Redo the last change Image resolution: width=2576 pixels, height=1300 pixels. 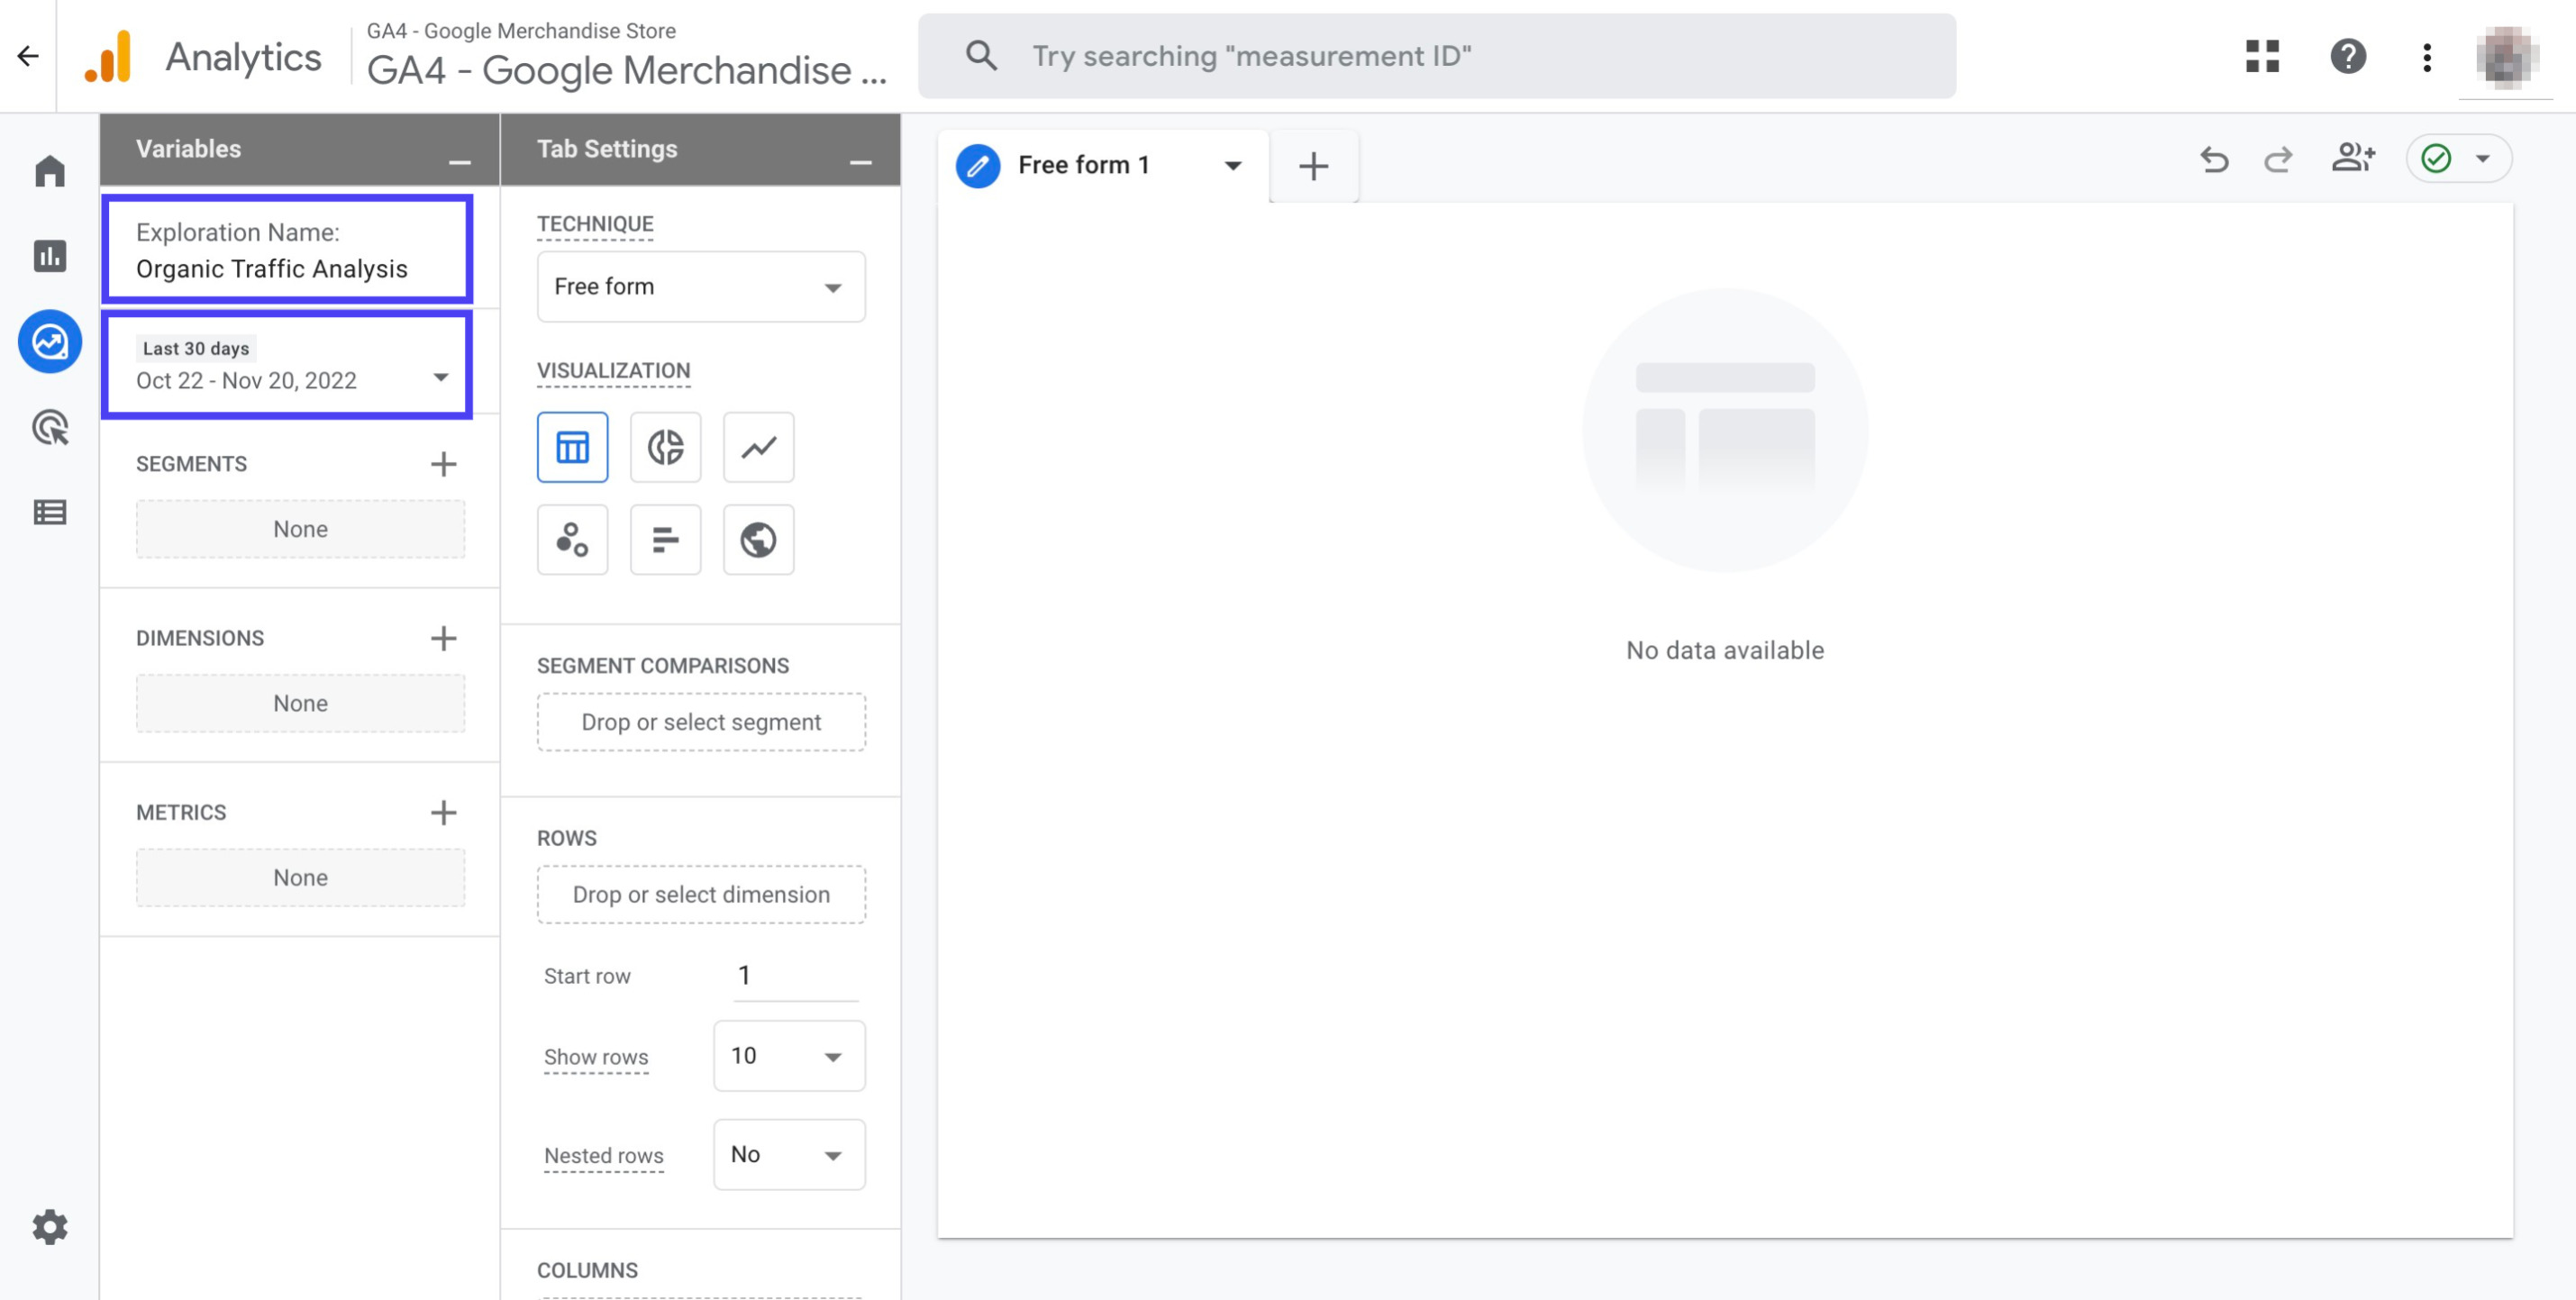pos(2278,159)
